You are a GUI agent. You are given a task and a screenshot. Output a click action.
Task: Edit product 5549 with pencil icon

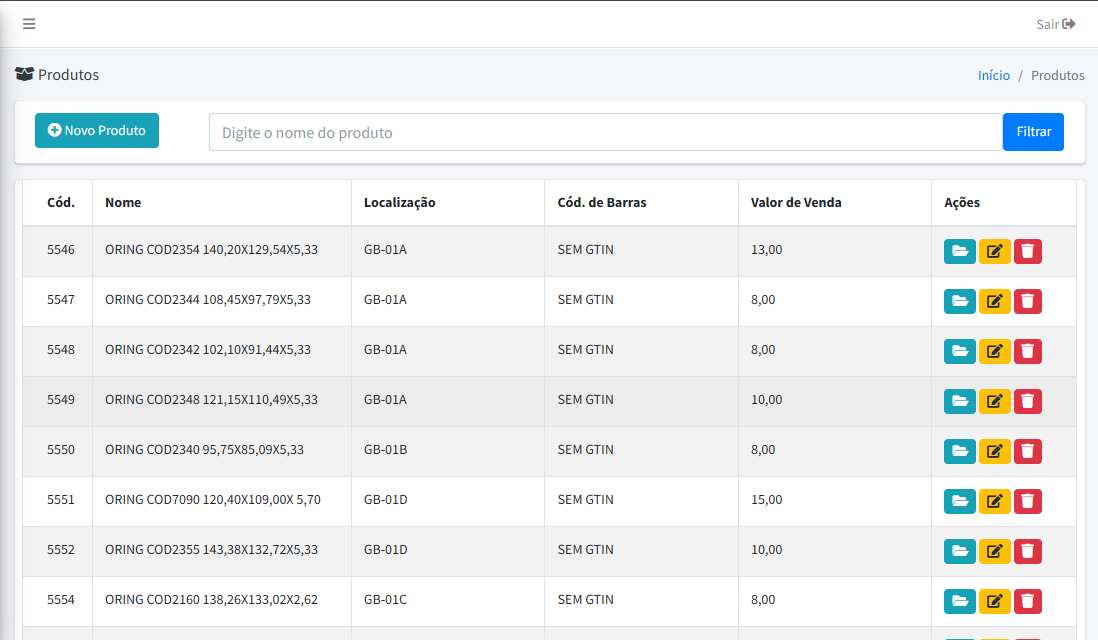pyautogui.click(x=994, y=401)
